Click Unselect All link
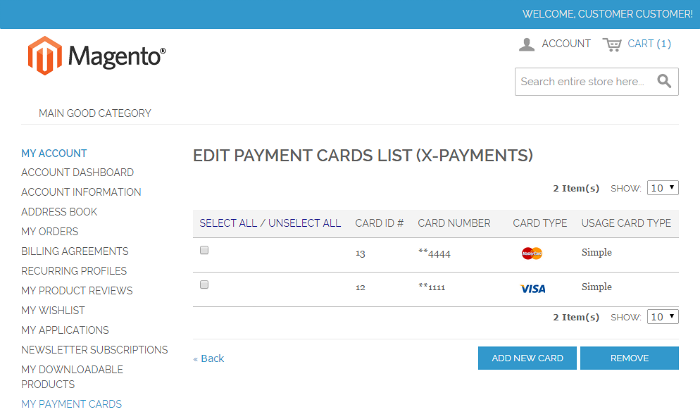 304,223
